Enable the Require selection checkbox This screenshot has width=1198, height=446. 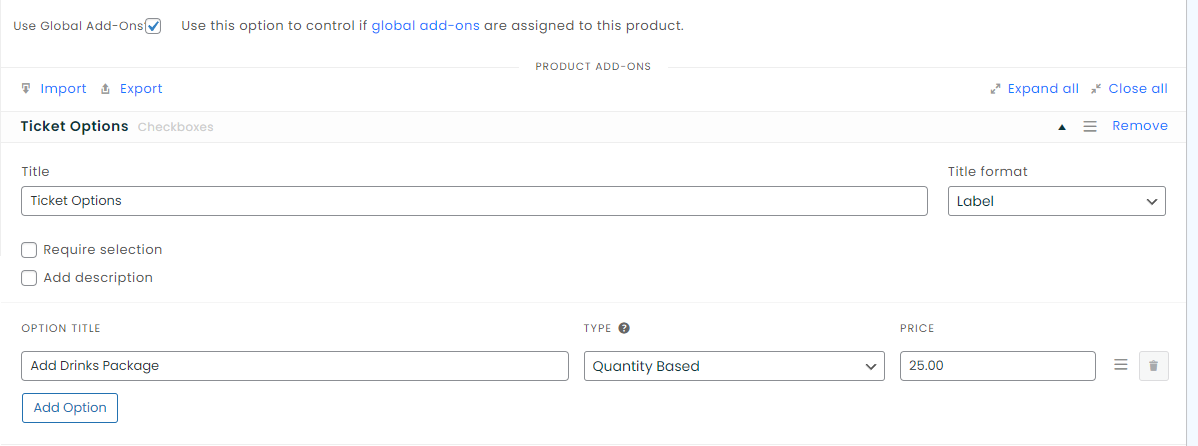pyautogui.click(x=29, y=250)
